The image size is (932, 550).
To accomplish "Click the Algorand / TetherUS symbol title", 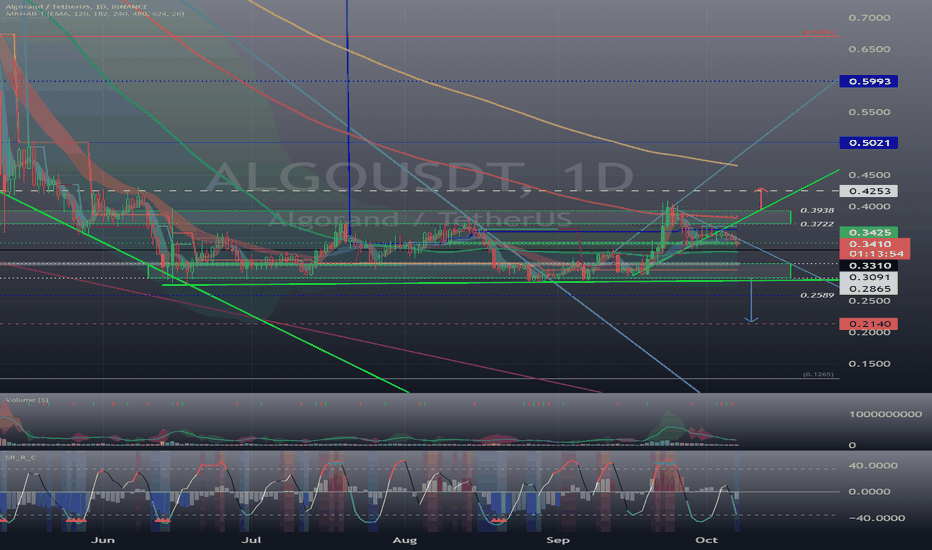I will [76, 7].
